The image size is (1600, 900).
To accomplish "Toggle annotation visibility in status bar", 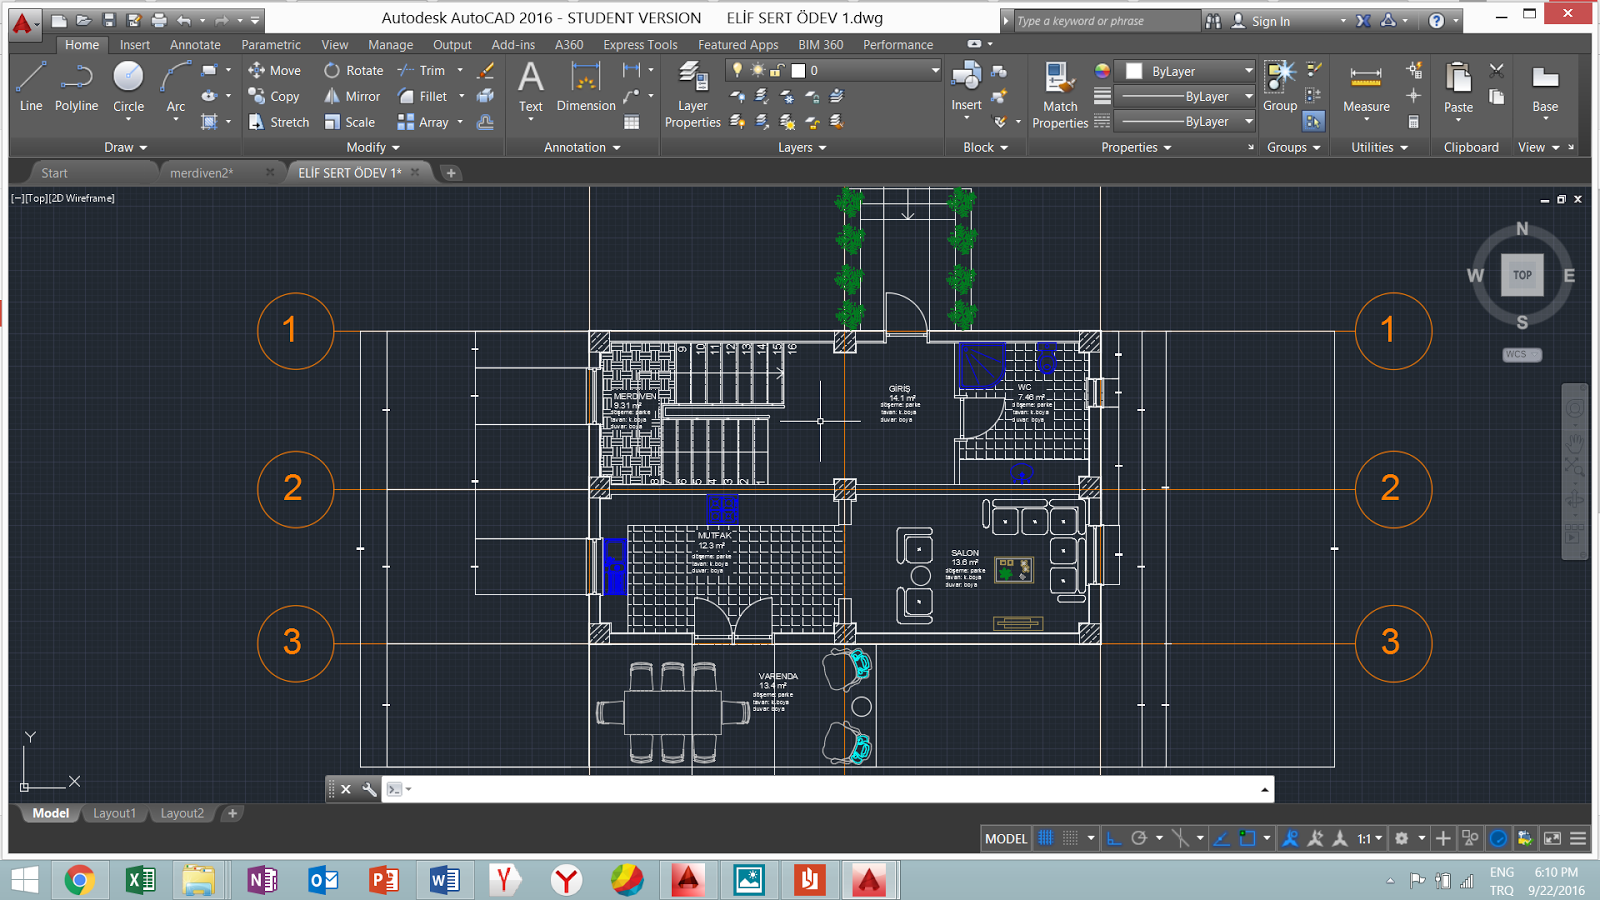I will [1290, 838].
